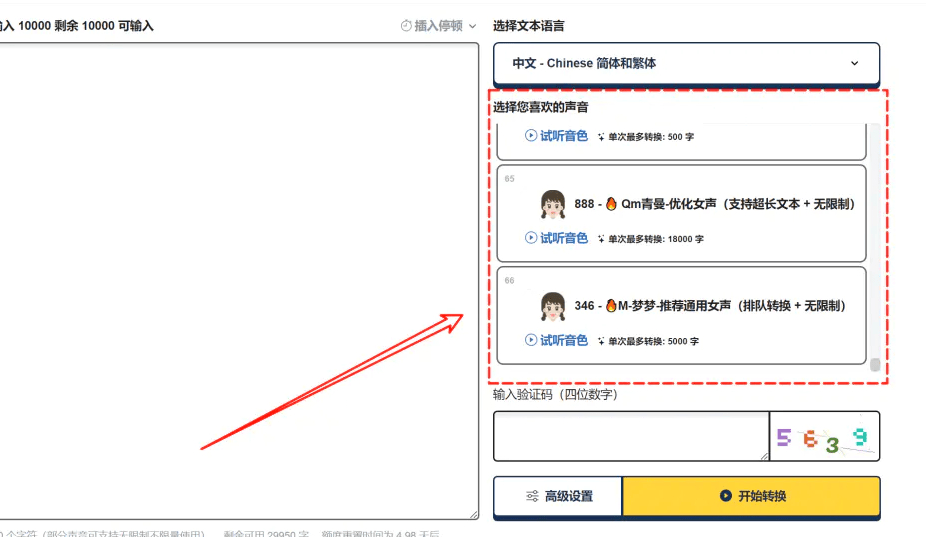Click the sparkle icon before 5000 字
The height and width of the screenshot is (537, 926).
pyautogui.click(x=601, y=341)
